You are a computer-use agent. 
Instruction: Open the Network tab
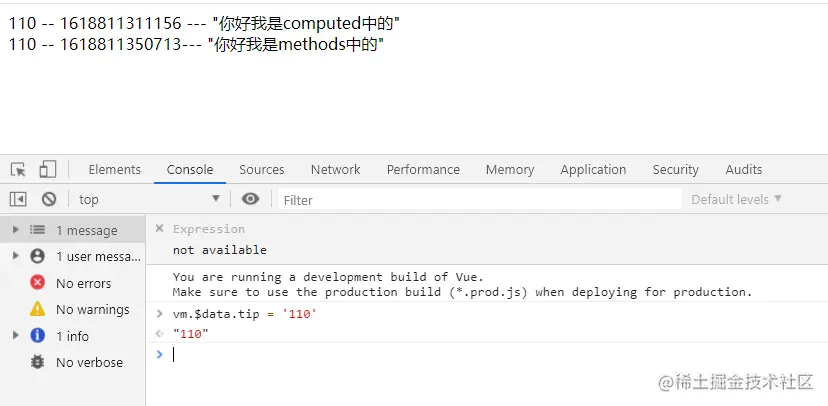pos(335,170)
